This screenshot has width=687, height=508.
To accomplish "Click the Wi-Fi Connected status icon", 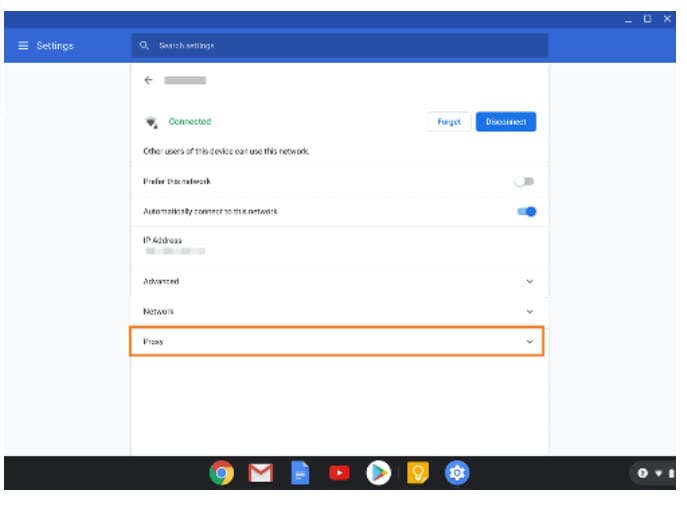I will tap(152, 122).
